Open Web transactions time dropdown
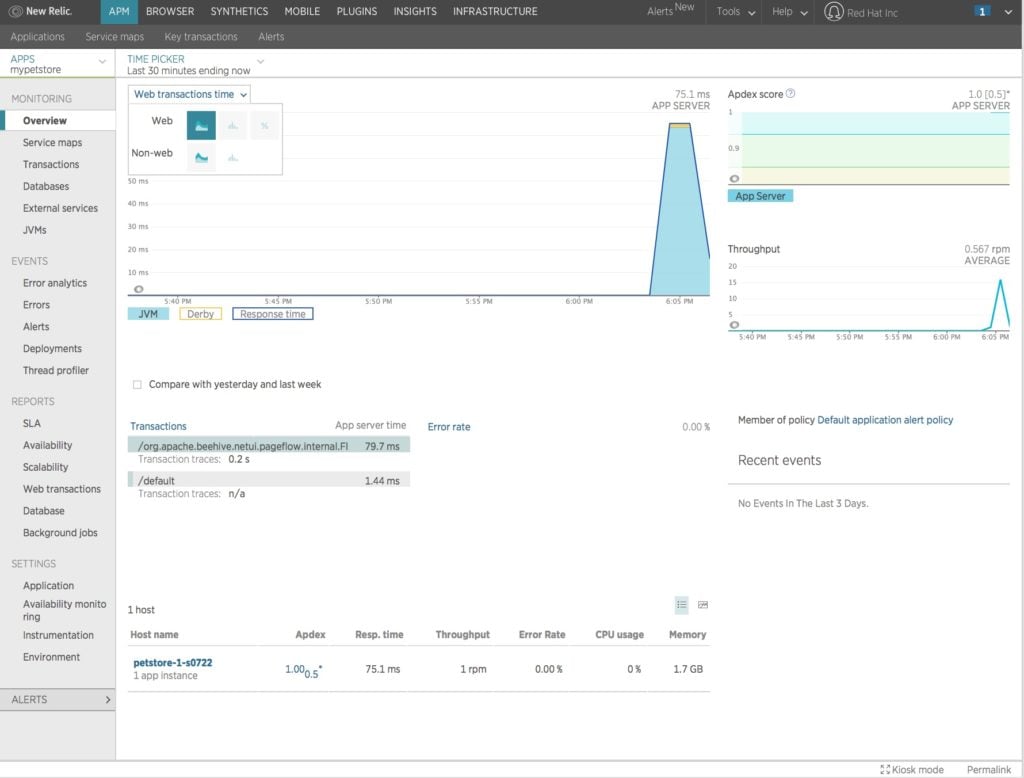Image resolution: width=1024 pixels, height=778 pixels. tap(190, 94)
